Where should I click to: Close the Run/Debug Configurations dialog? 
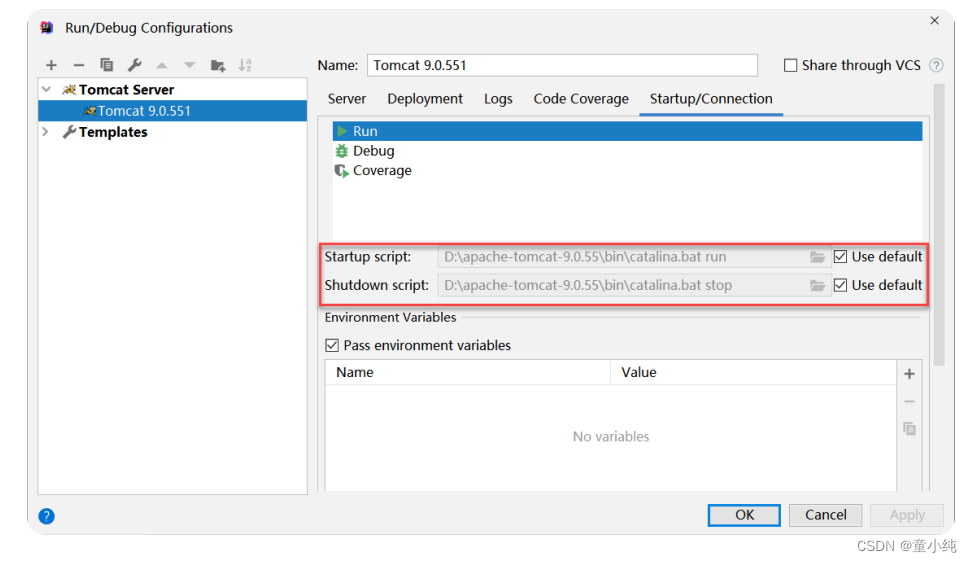934,20
